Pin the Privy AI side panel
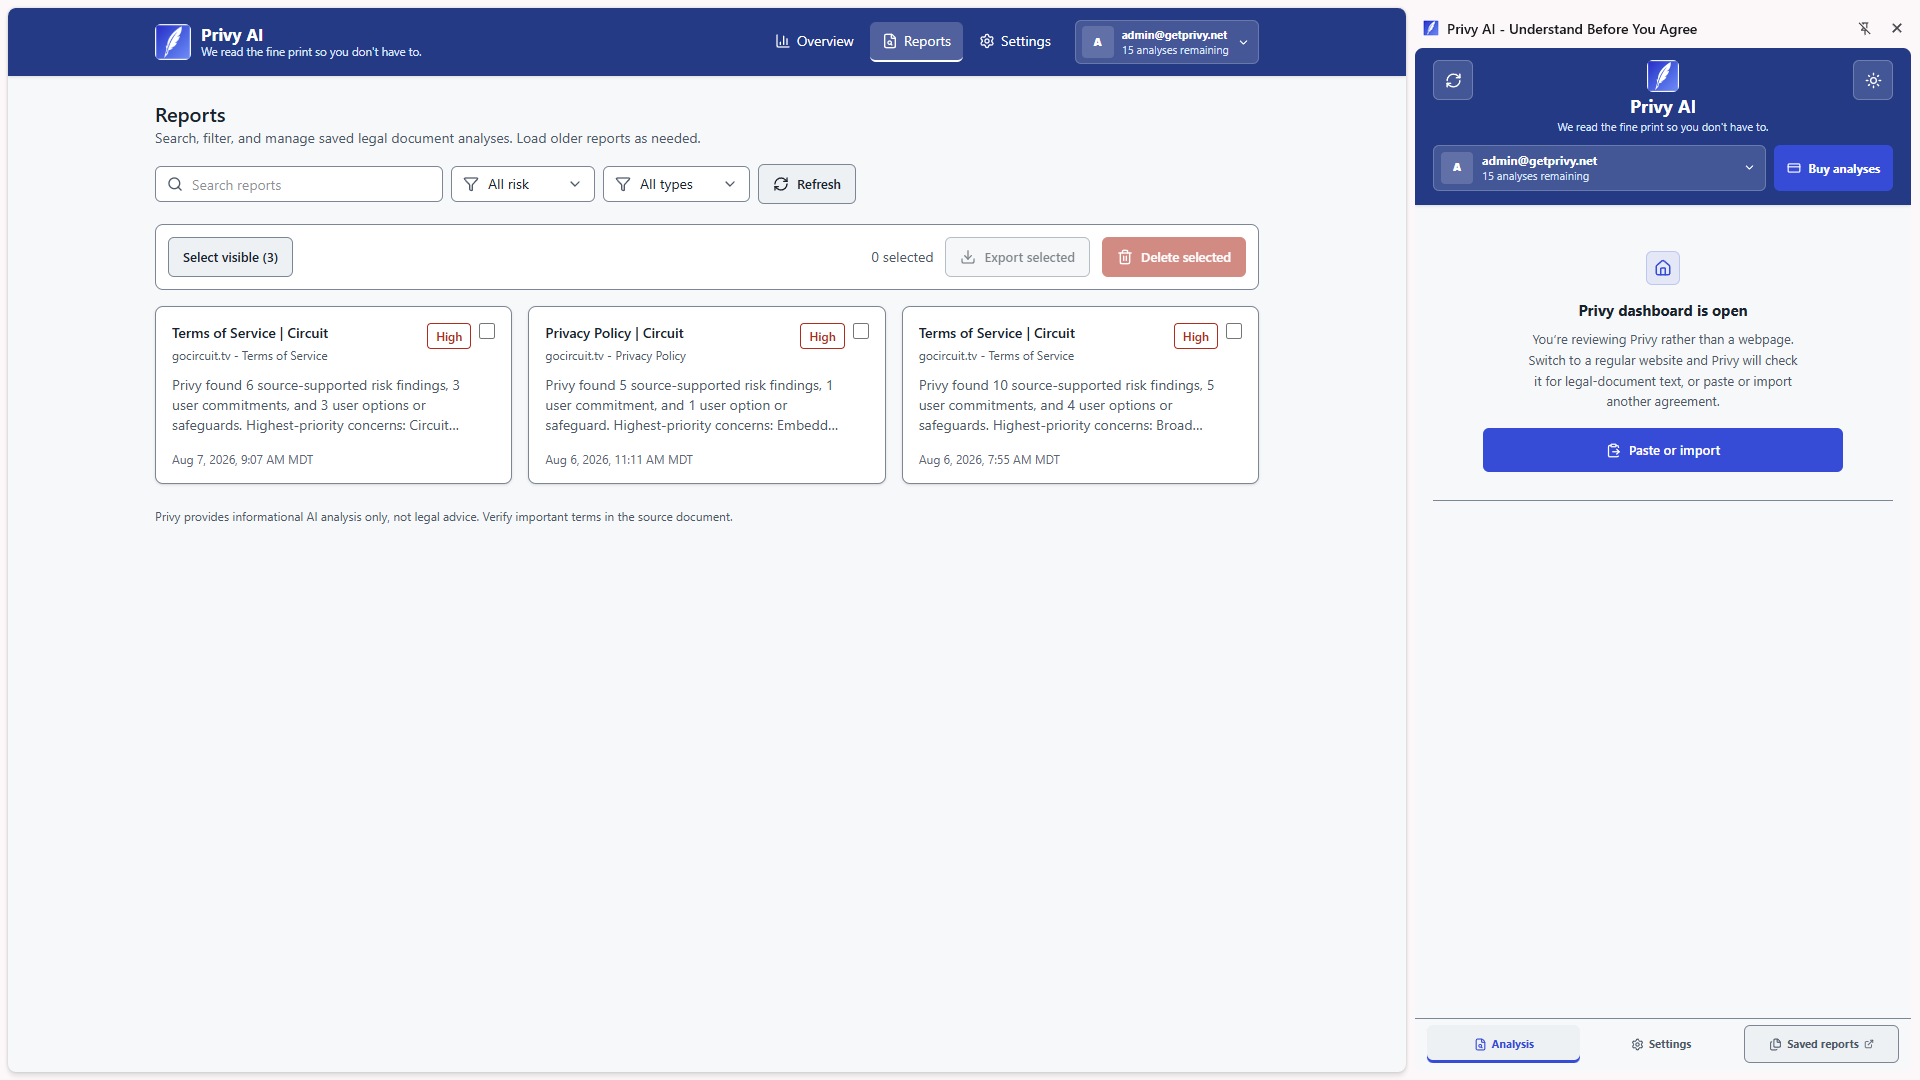The image size is (1920, 1080). (1864, 28)
